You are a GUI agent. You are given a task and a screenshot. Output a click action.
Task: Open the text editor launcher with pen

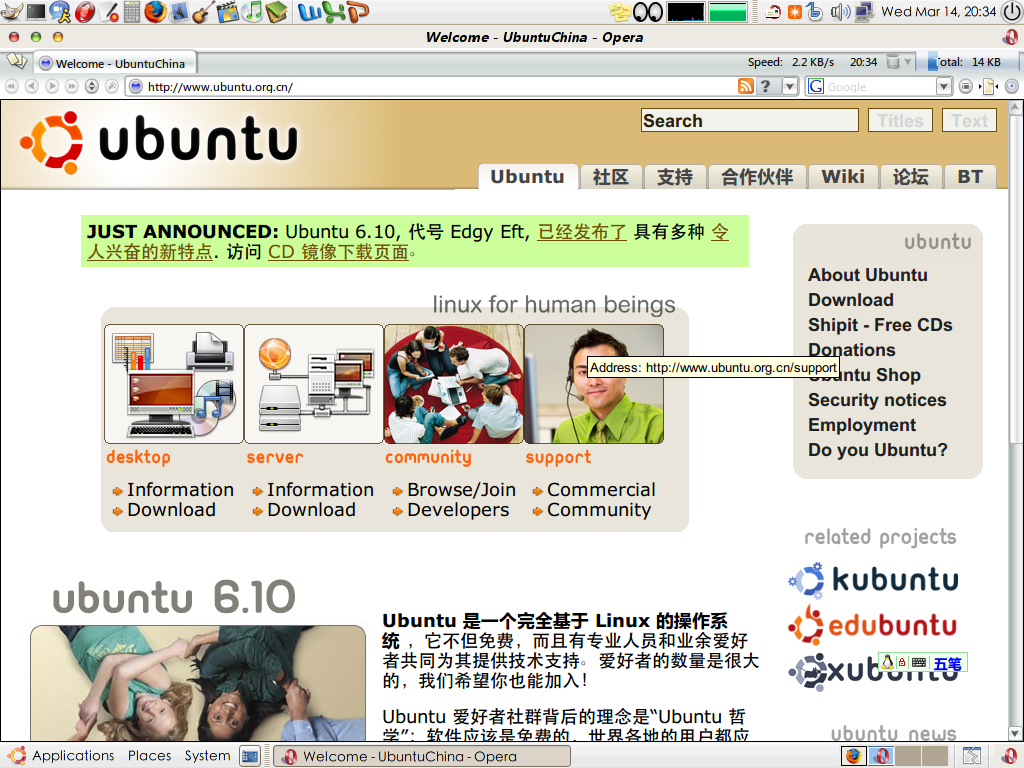click(x=108, y=11)
